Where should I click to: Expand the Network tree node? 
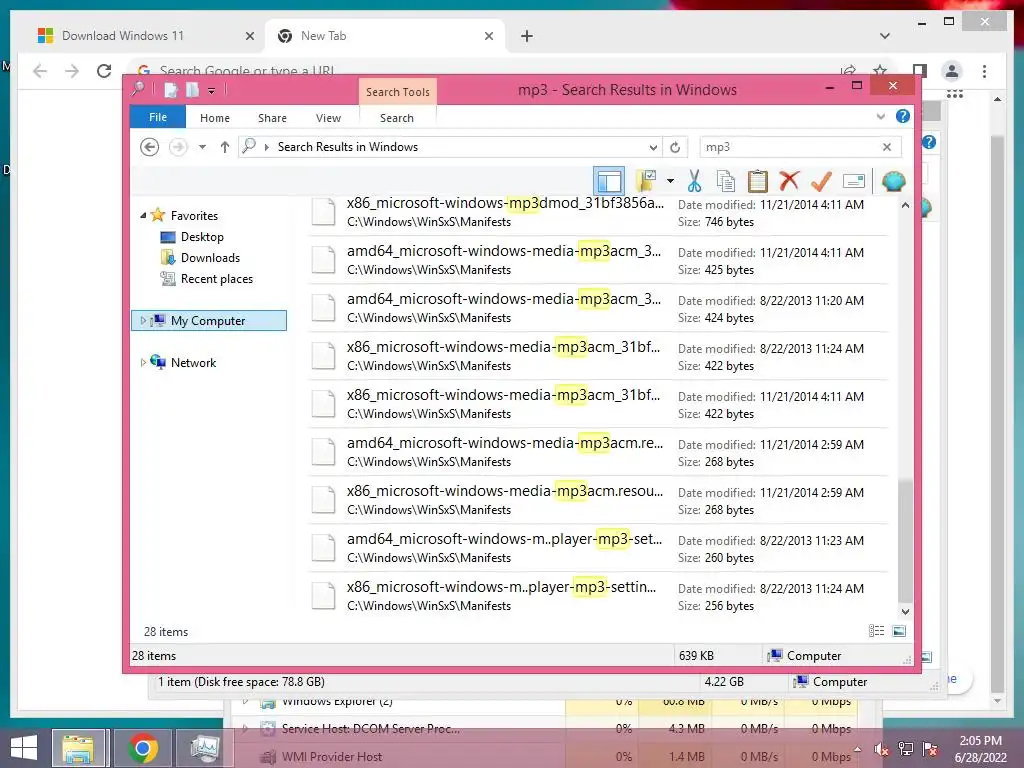[x=143, y=362]
